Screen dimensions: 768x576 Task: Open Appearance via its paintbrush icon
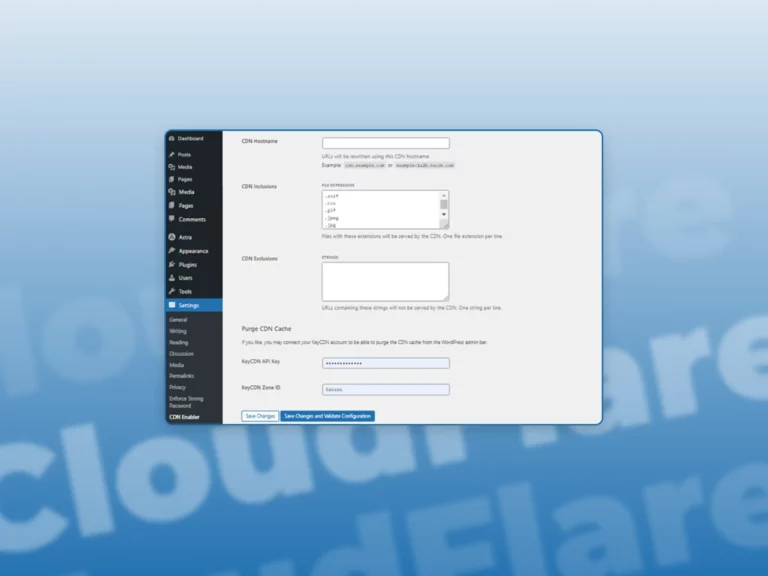[x=171, y=251]
